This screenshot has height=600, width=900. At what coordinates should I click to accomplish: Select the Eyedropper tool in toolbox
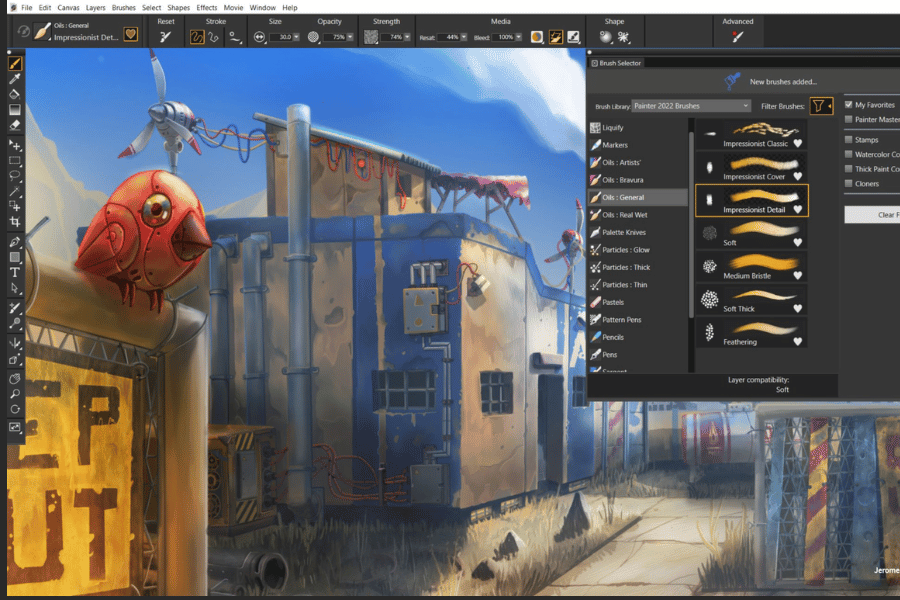point(15,78)
